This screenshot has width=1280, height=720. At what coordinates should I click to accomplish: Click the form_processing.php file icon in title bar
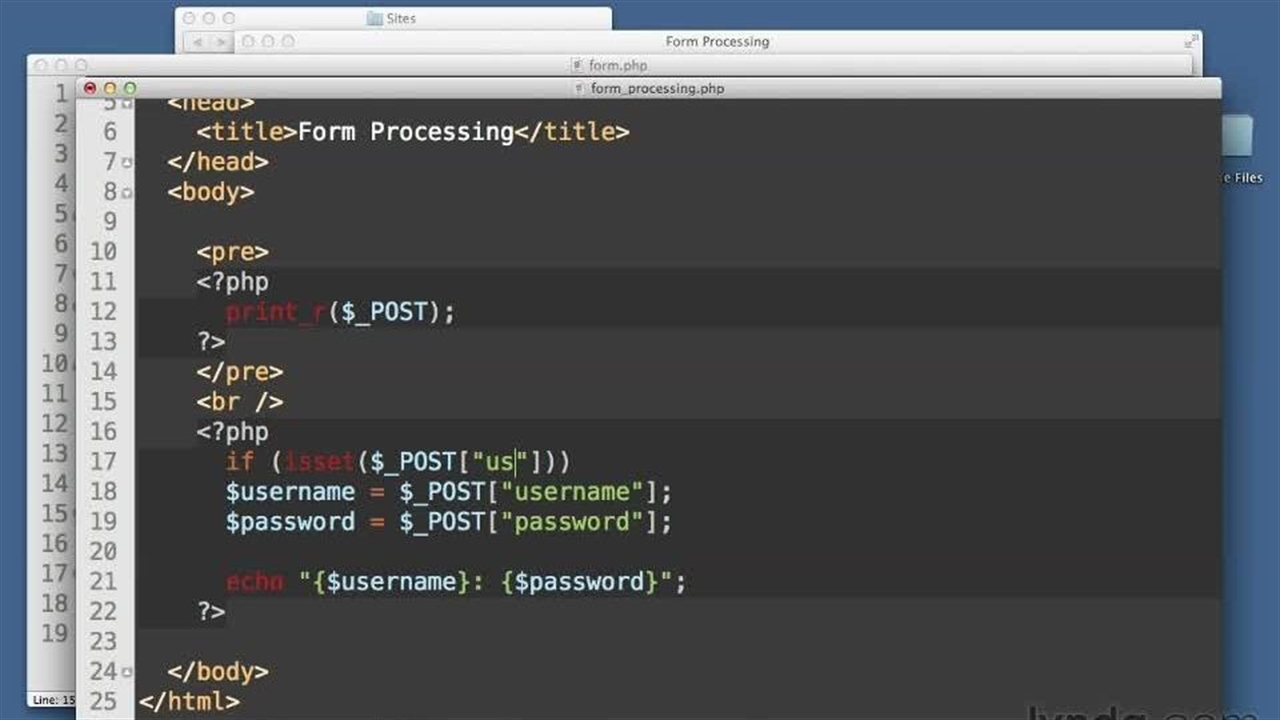pyautogui.click(x=579, y=88)
